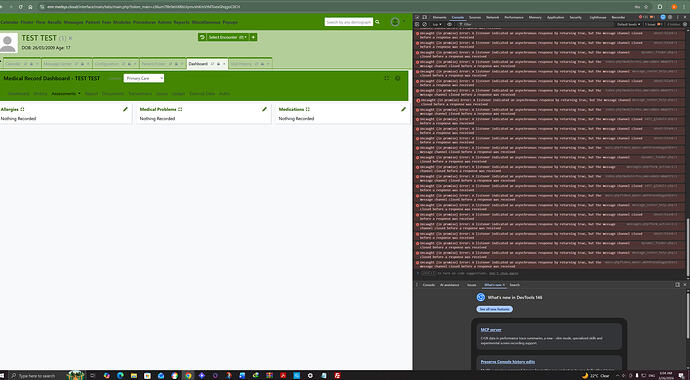Image resolution: width=690 pixels, height=380 pixels.
Task: Open drawer three-dot menu icon
Action: tap(417, 285)
